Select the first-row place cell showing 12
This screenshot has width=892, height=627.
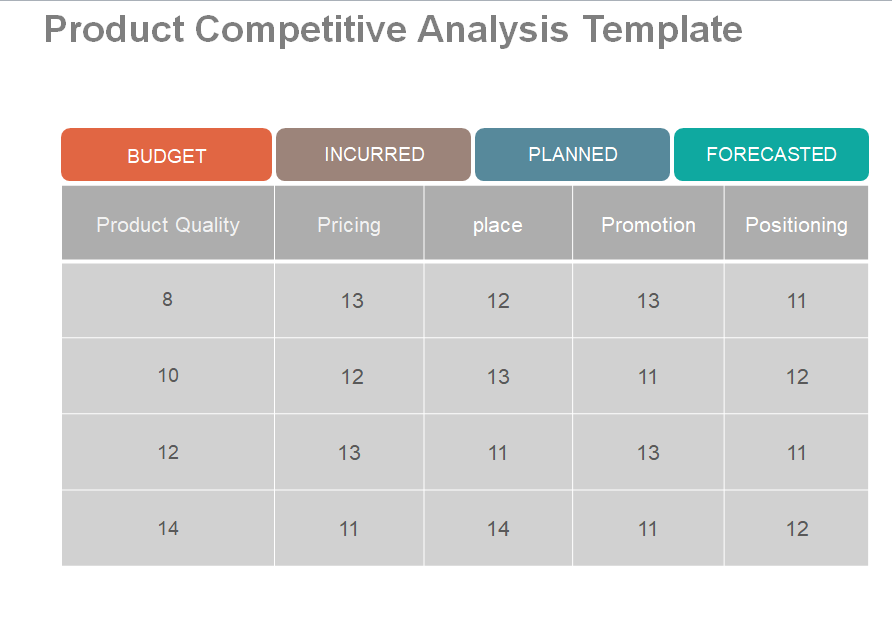(498, 300)
